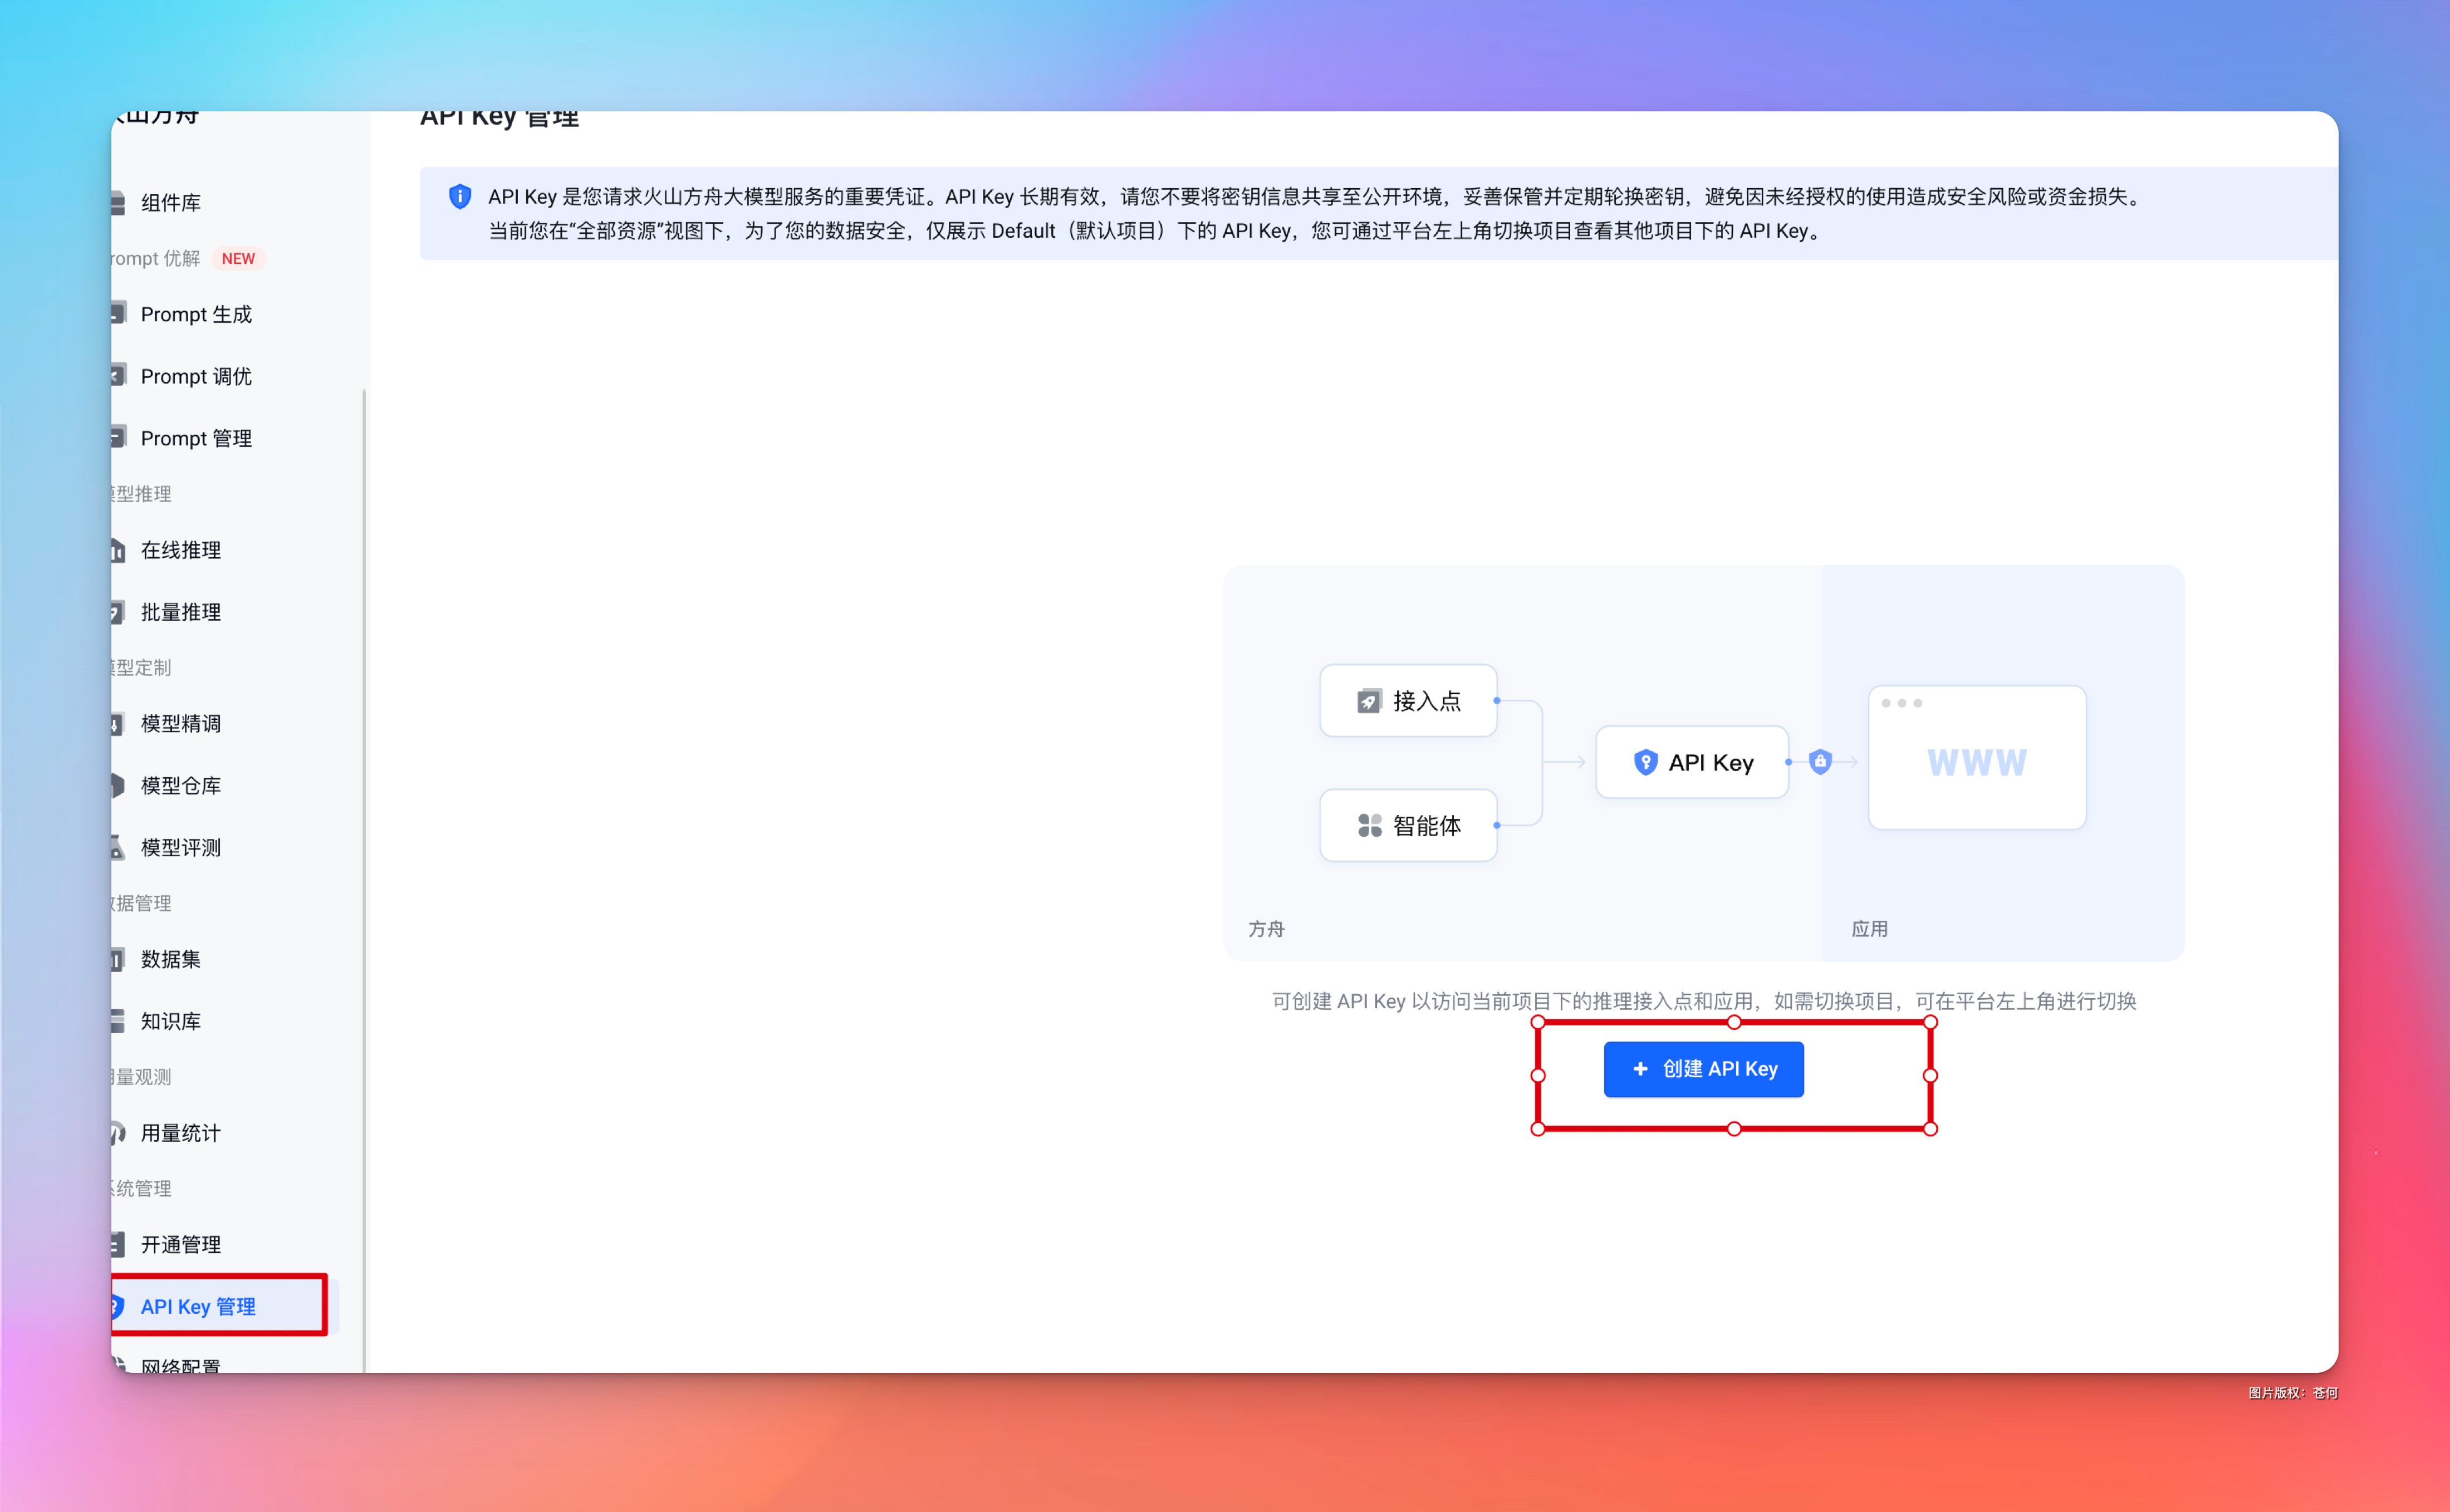Click the 接入点 rocket icon in diagram
This screenshot has height=1512, width=2450.
[1368, 701]
